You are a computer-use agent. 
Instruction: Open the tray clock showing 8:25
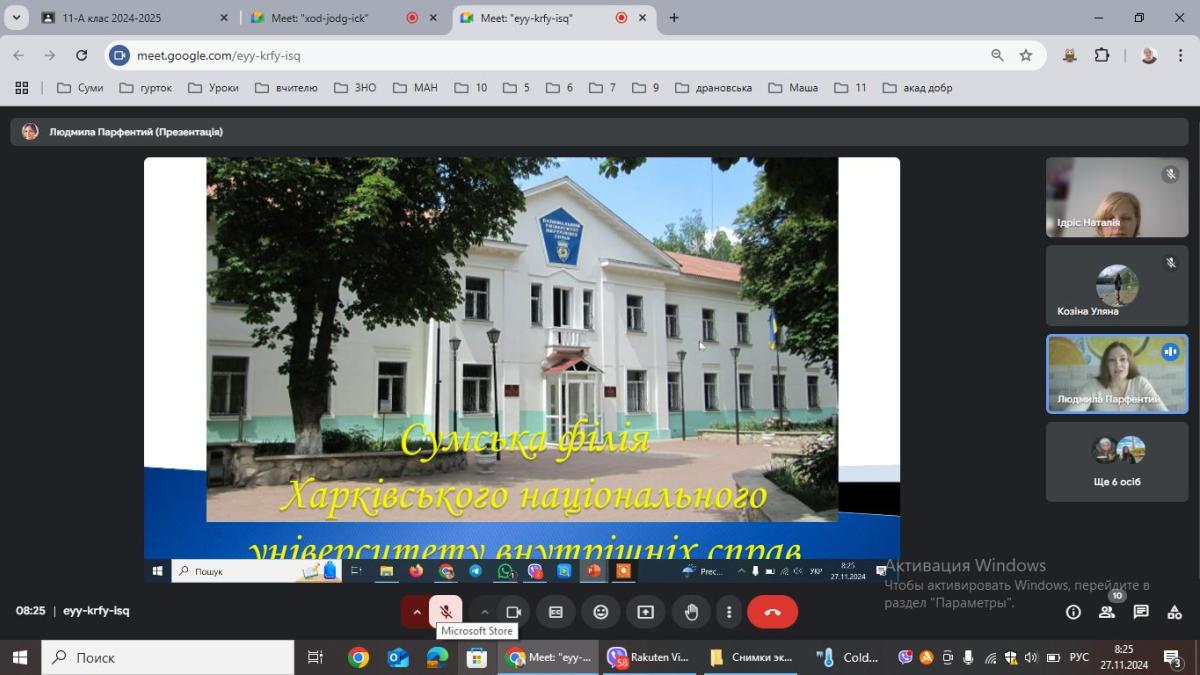1123,657
